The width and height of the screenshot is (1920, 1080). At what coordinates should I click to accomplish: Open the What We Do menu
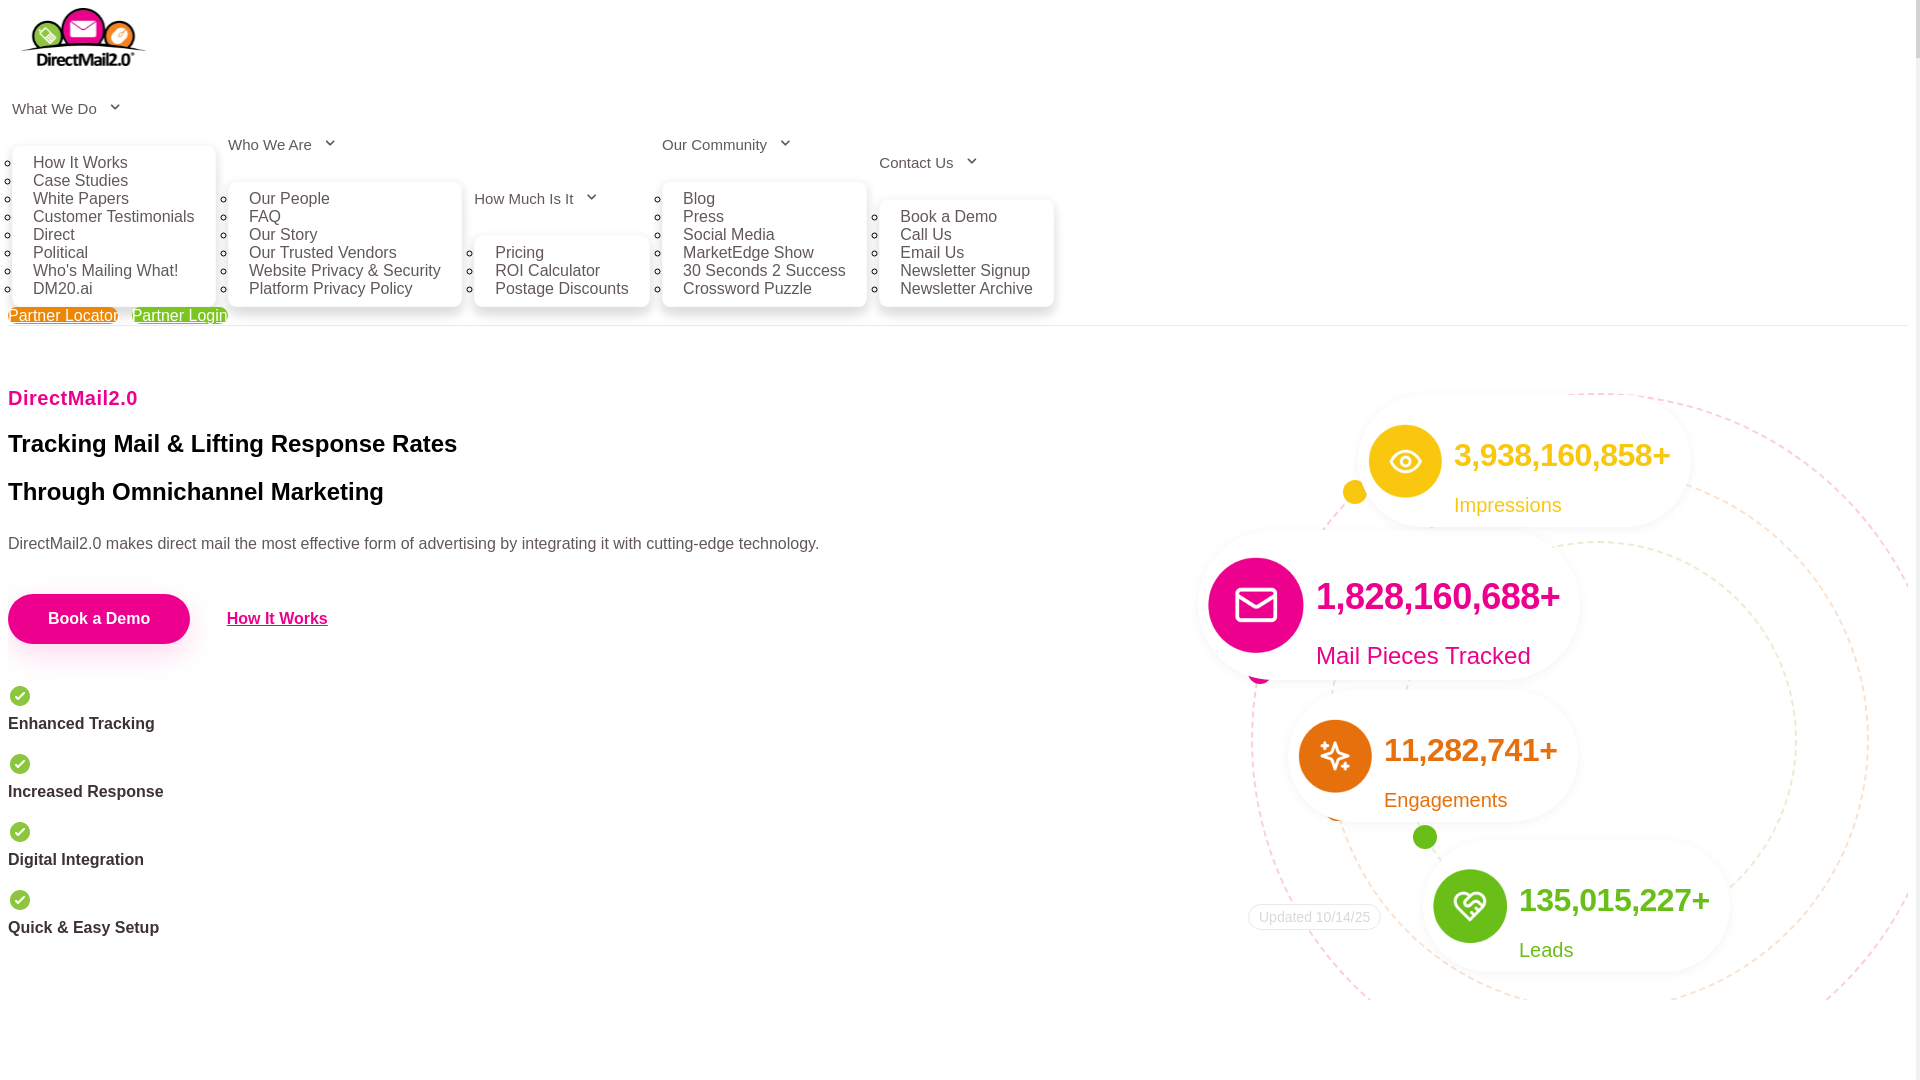coord(54,108)
